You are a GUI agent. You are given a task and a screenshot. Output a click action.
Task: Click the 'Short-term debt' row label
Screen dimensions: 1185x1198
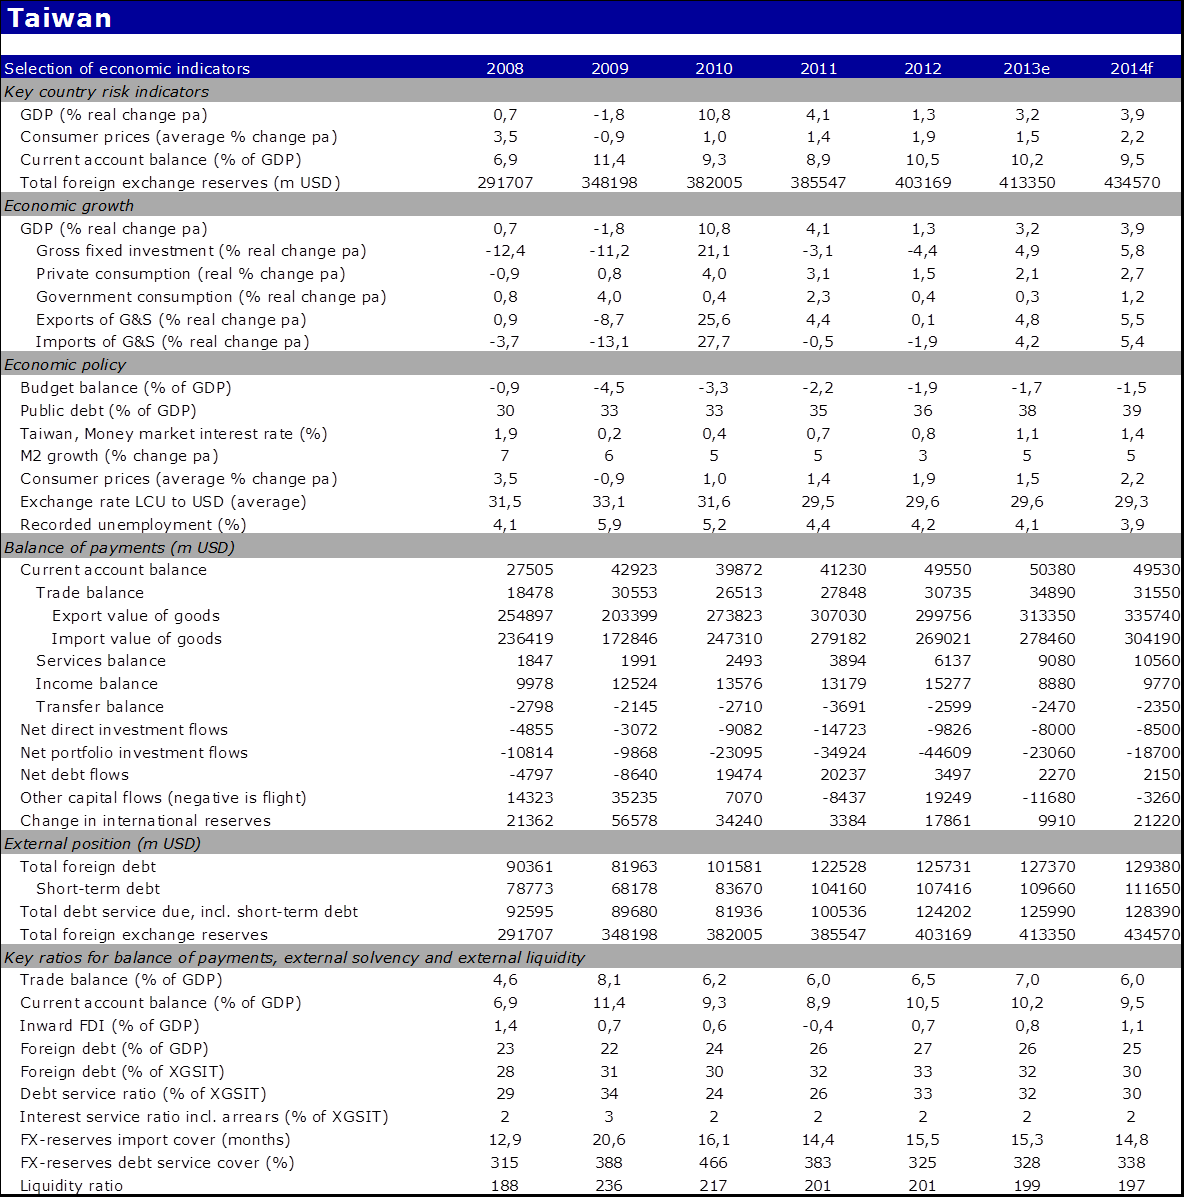coord(98,889)
